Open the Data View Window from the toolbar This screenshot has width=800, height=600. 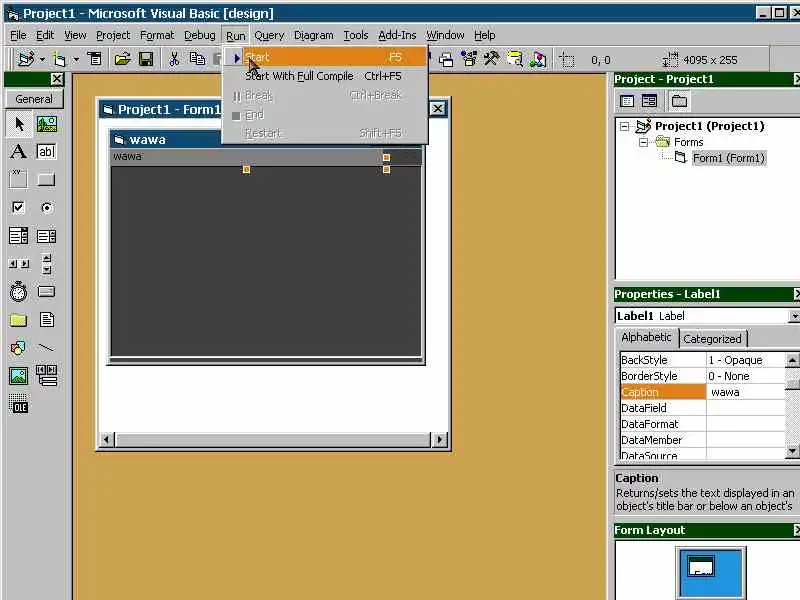tap(515, 59)
